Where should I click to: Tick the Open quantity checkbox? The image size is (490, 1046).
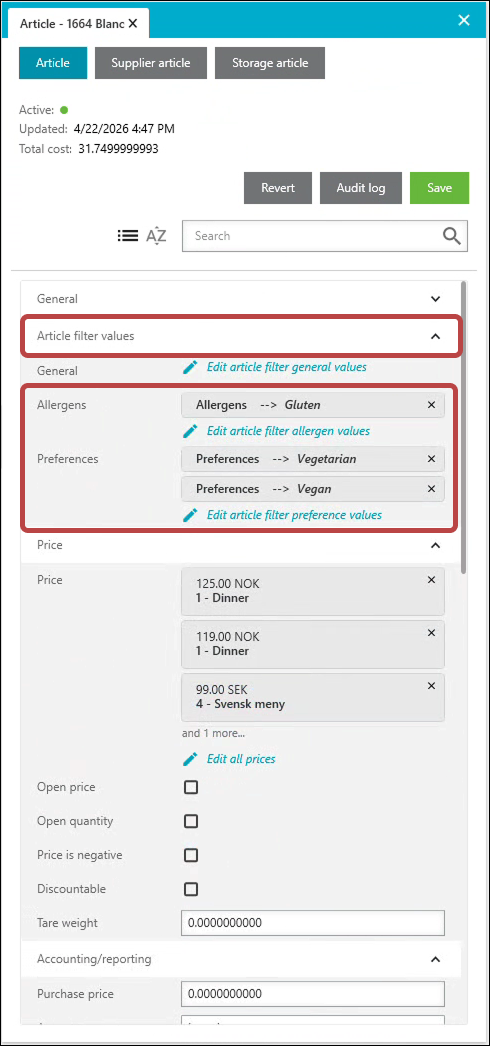click(191, 821)
